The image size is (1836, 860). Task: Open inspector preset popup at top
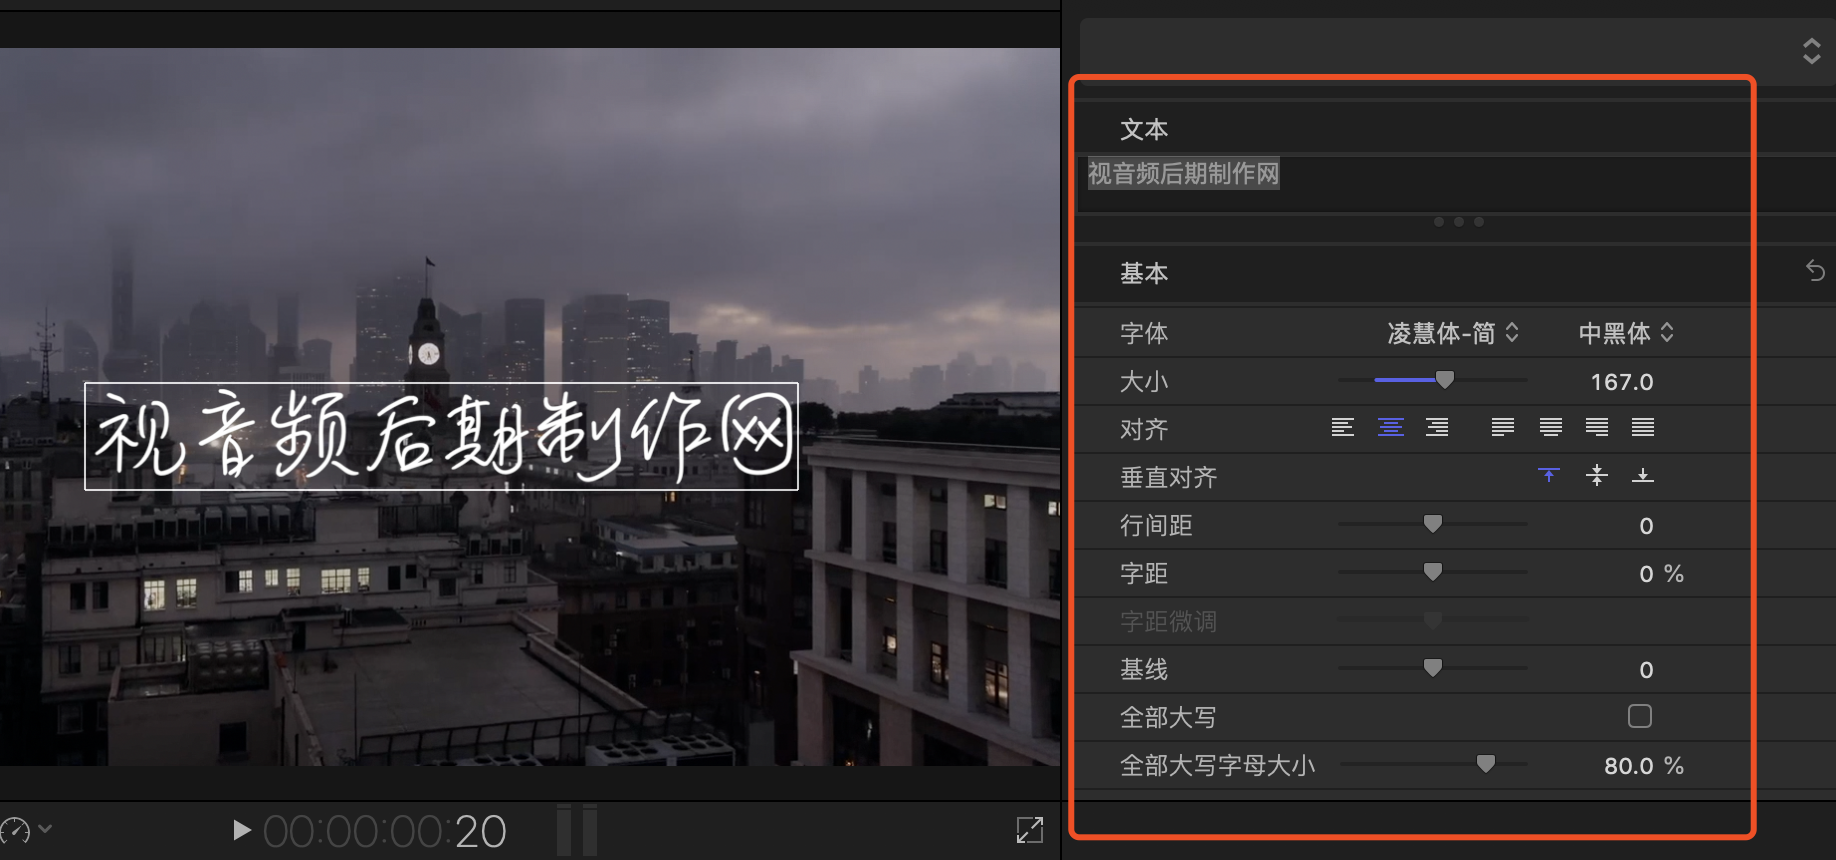pyautogui.click(x=1812, y=51)
